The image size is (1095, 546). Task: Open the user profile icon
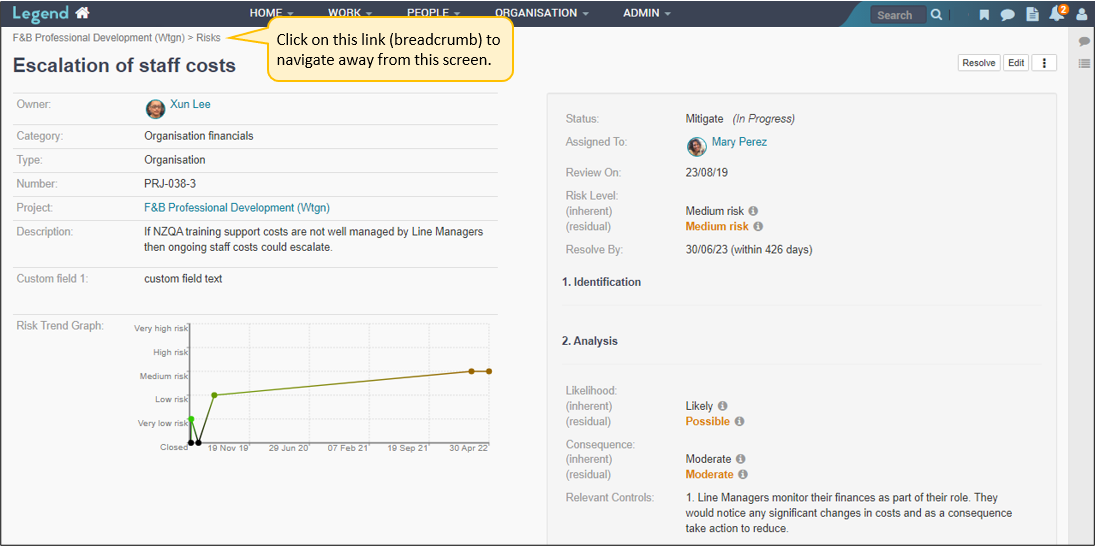click(1081, 15)
